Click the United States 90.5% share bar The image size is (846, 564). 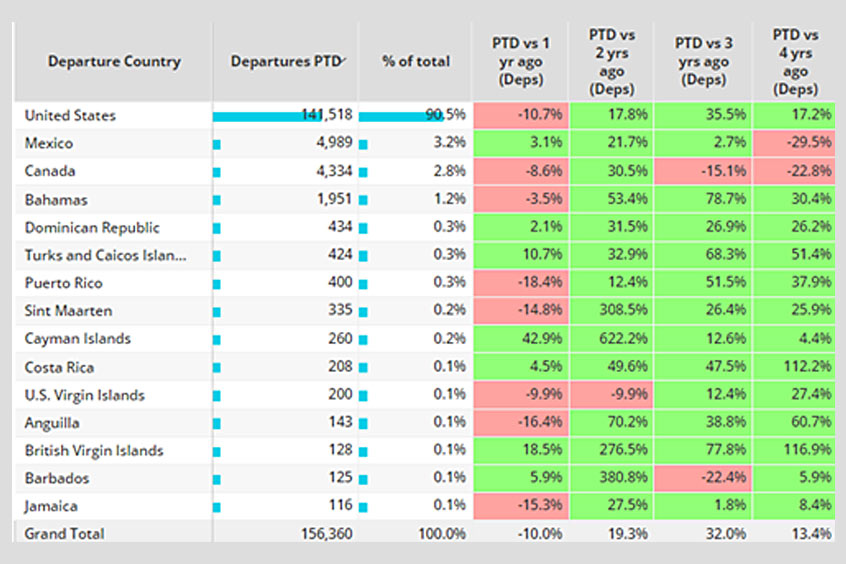[400, 116]
